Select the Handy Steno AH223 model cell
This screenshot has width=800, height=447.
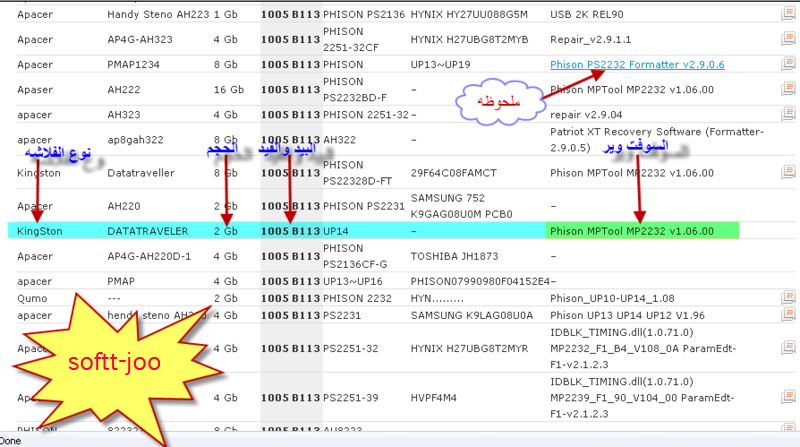tap(158, 14)
